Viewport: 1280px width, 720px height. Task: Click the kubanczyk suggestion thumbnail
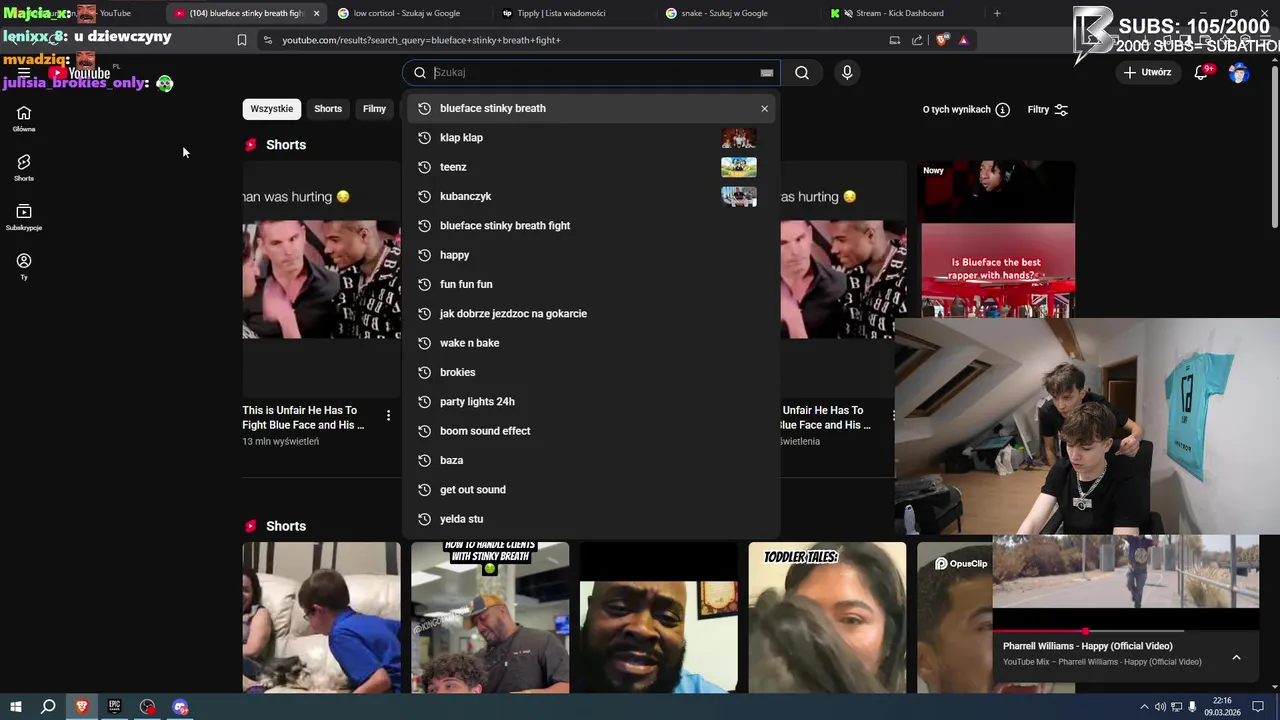[739, 196]
